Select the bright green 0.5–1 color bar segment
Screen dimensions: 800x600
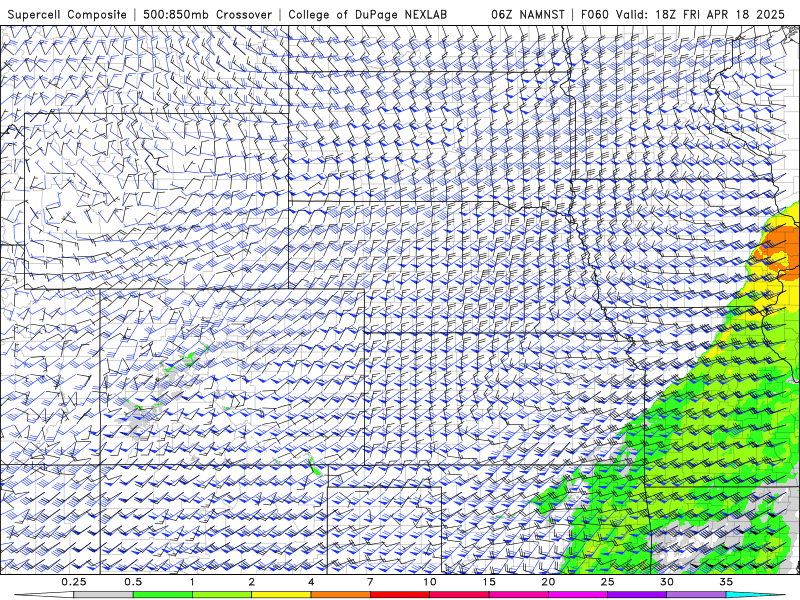pyautogui.click(x=163, y=595)
